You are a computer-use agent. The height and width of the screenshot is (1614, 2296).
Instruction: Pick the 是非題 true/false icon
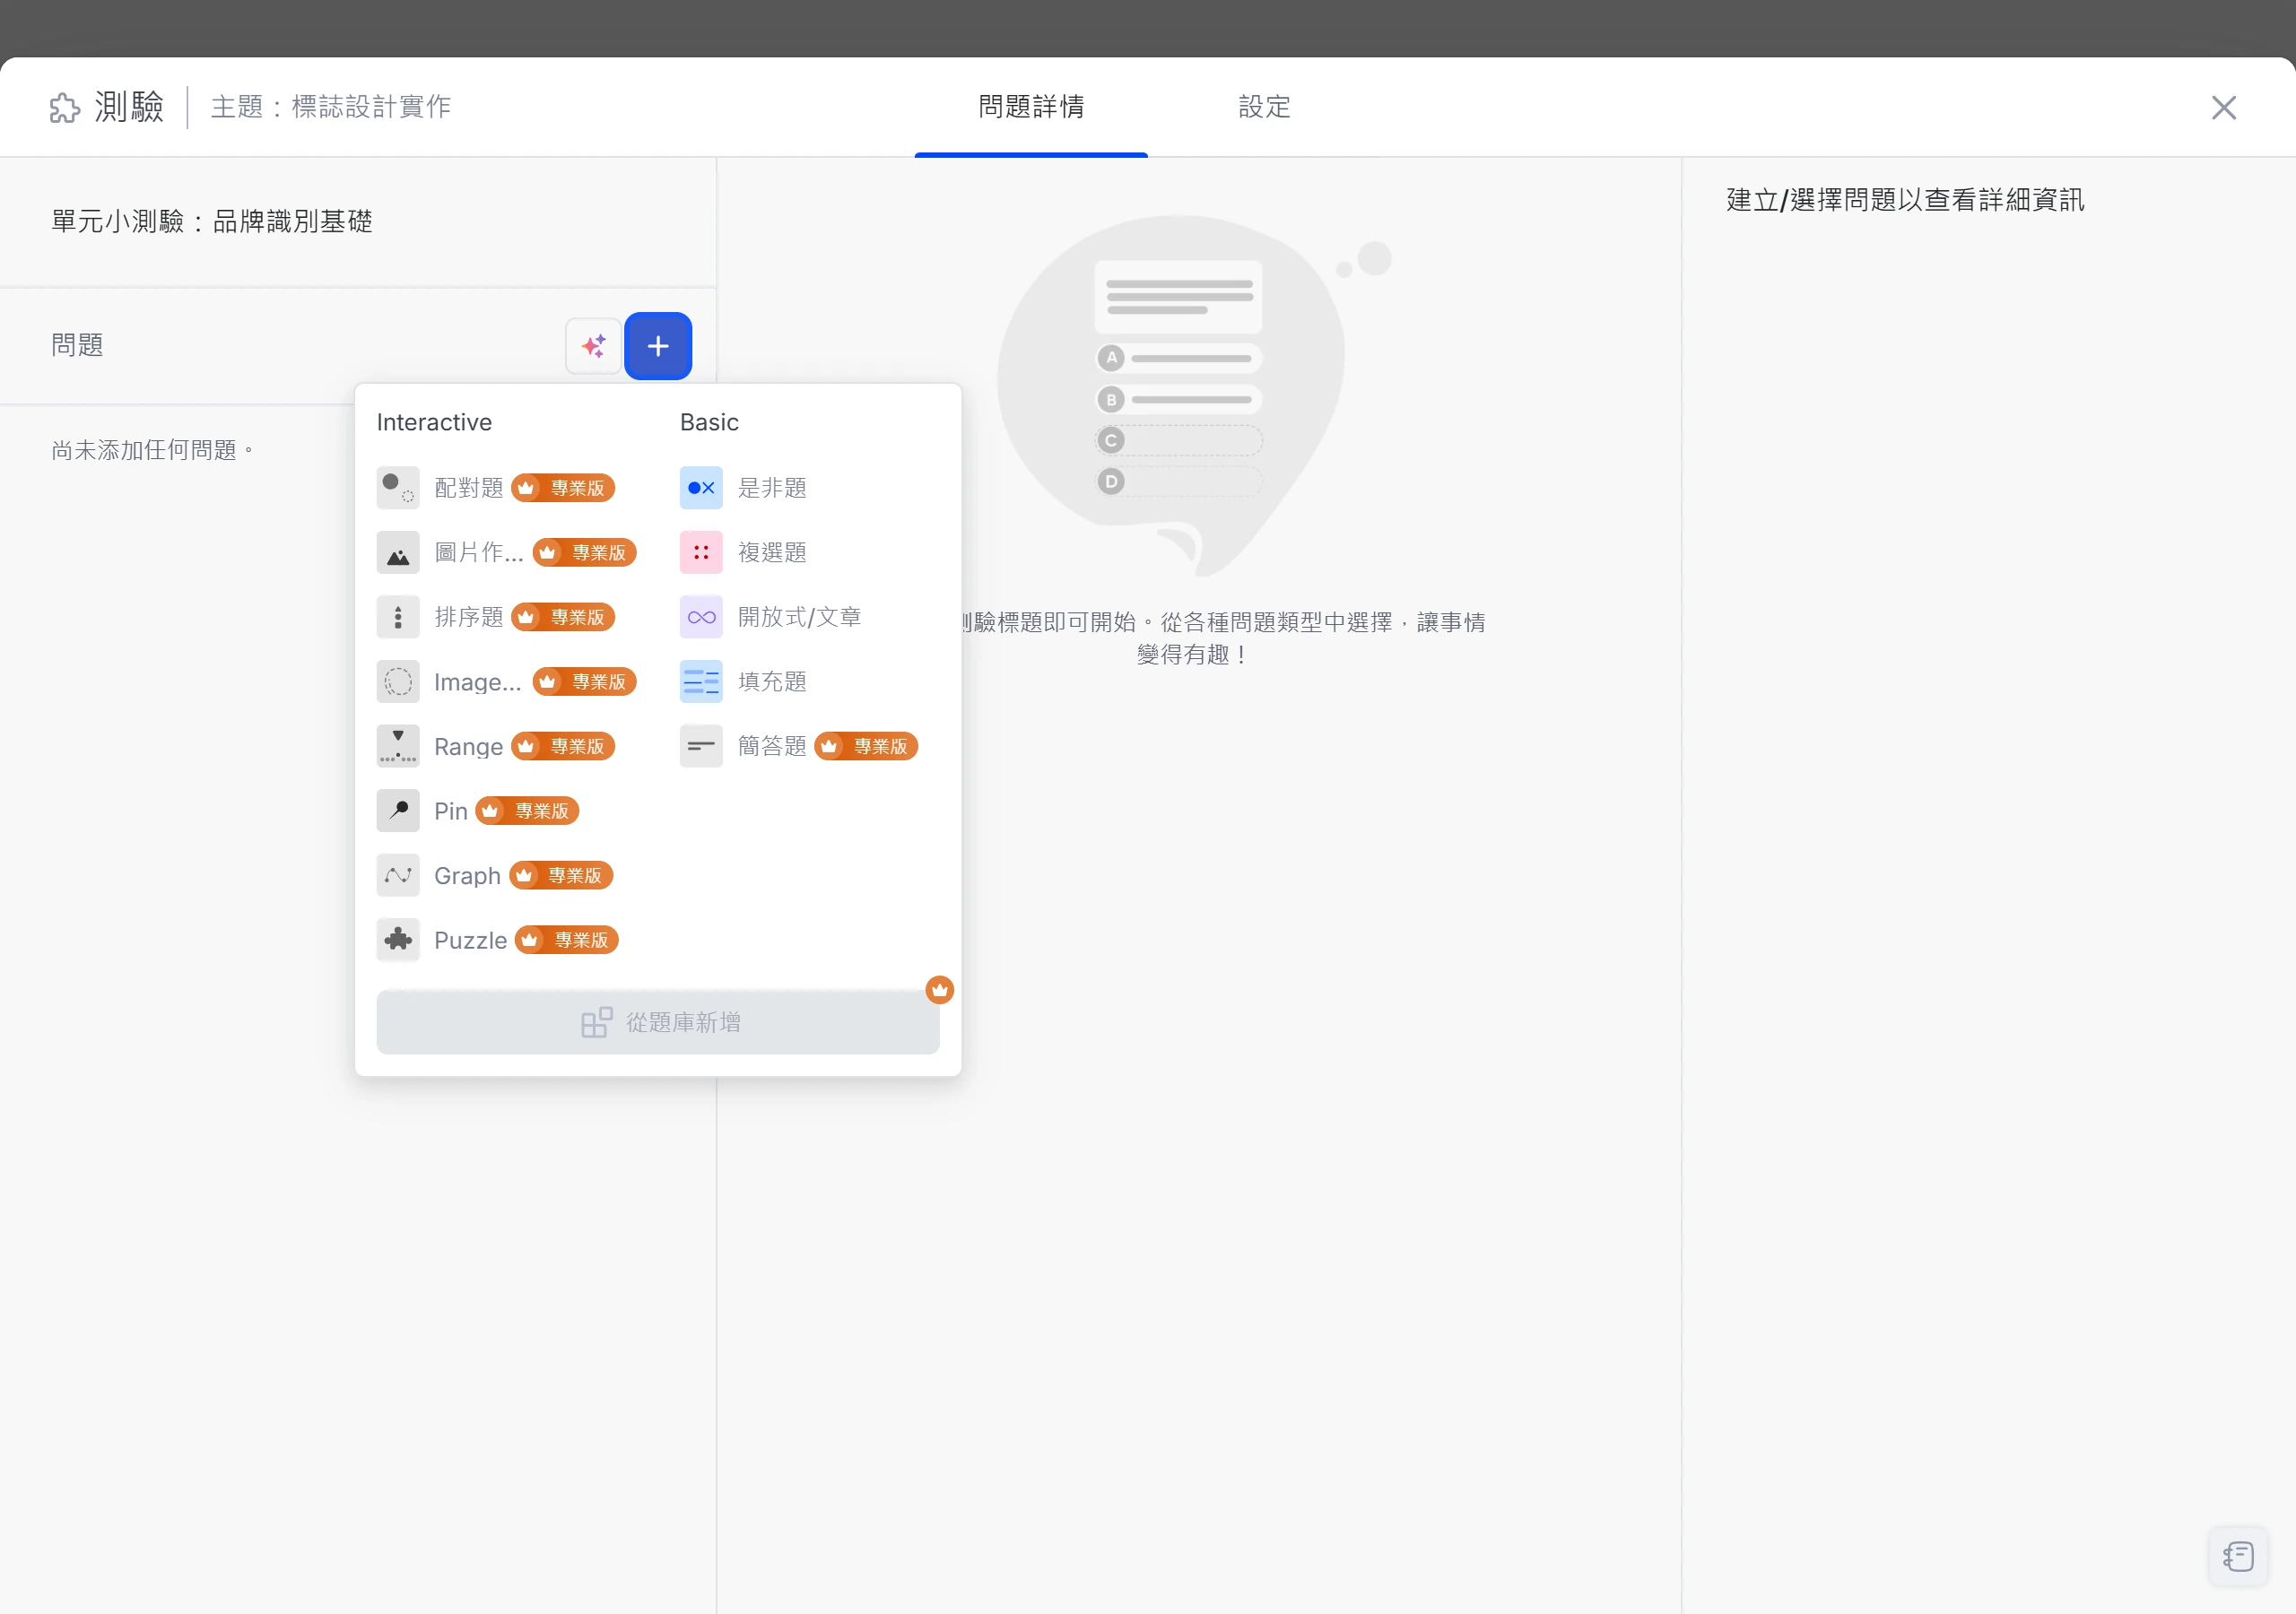tap(701, 488)
